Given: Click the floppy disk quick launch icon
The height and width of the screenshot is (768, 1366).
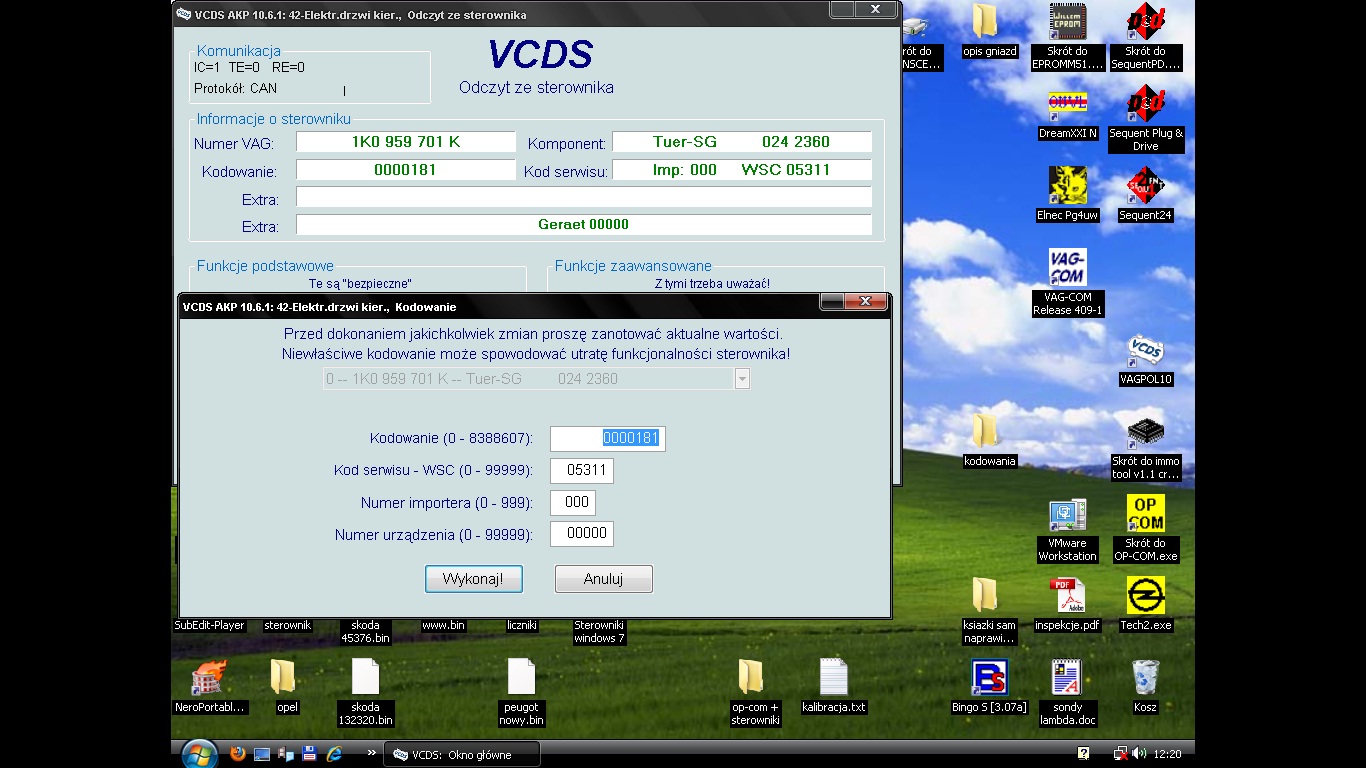Looking at the screenshot, I should (310, 753).
